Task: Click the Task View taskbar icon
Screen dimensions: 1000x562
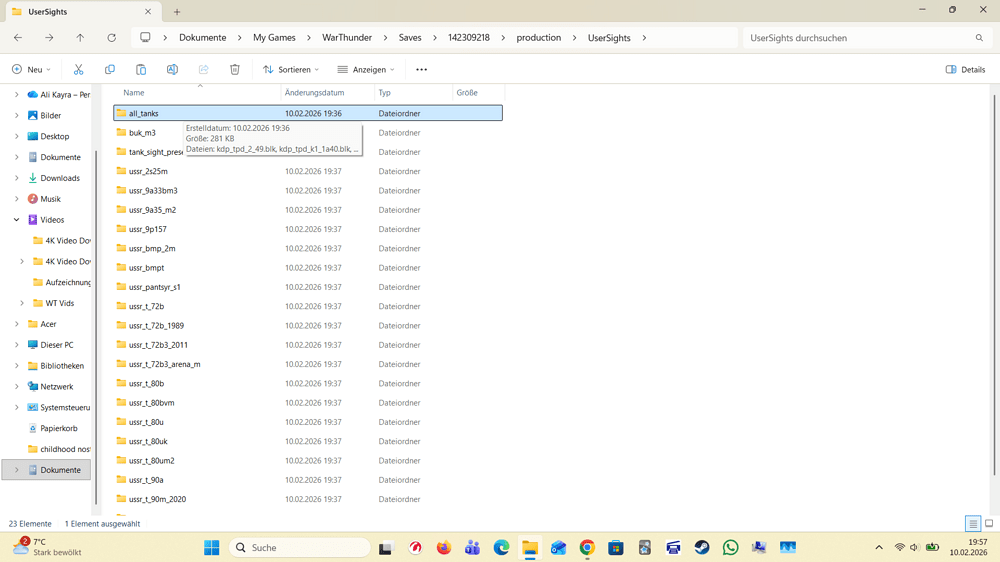Action: (x=386, y=547)
